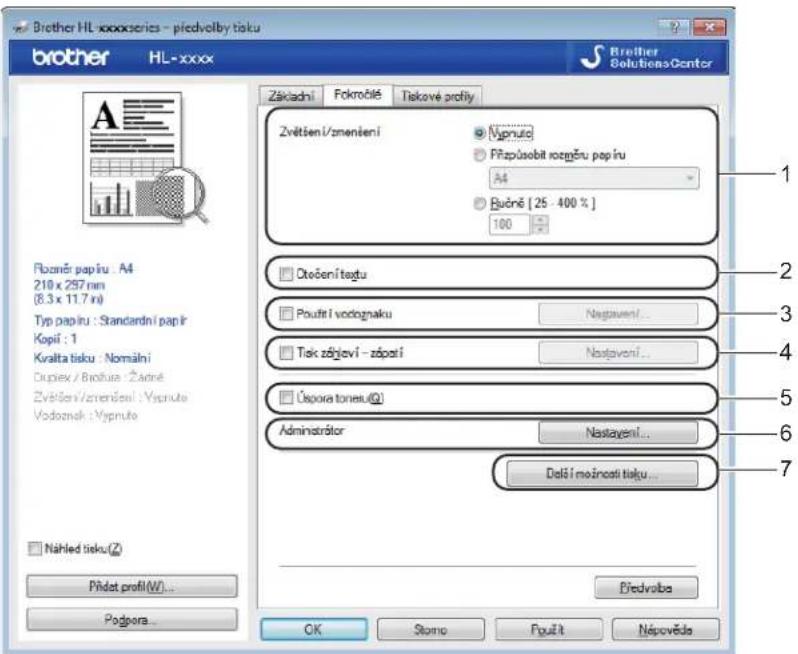Click 'Kopií : 1' summary text
Viewport: 798px width, 654px height.
pyautogui.click(x=55, y=339)
